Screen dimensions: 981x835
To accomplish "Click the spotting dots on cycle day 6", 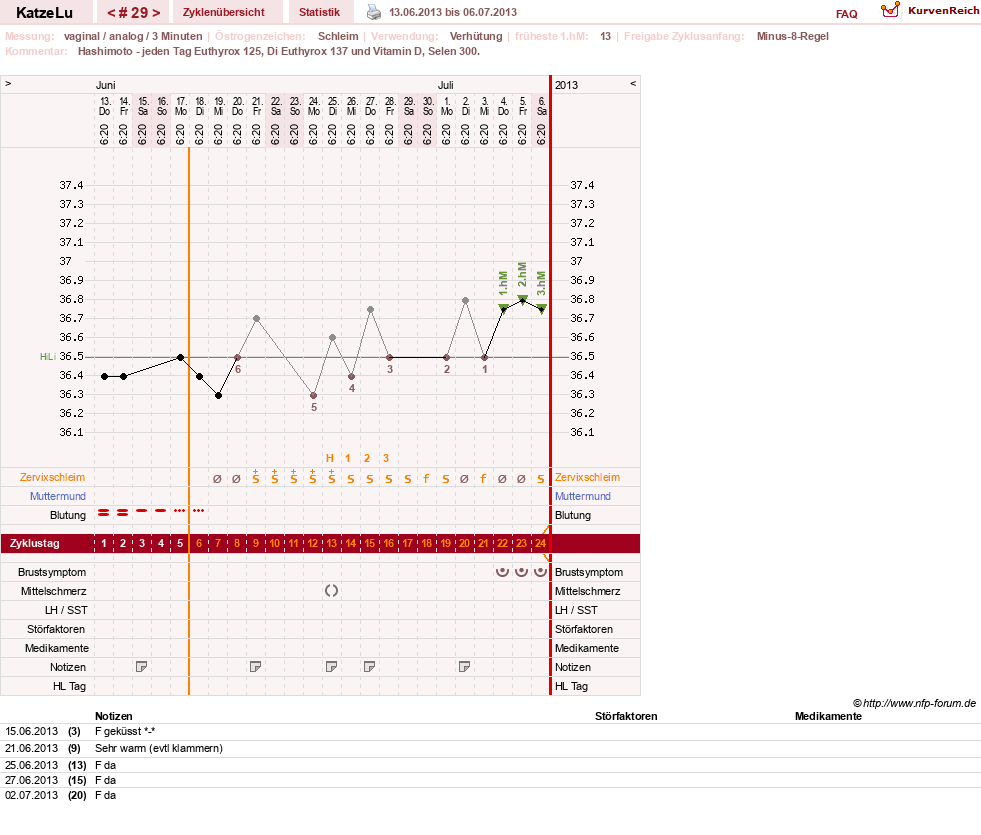I will pos(198,510).
